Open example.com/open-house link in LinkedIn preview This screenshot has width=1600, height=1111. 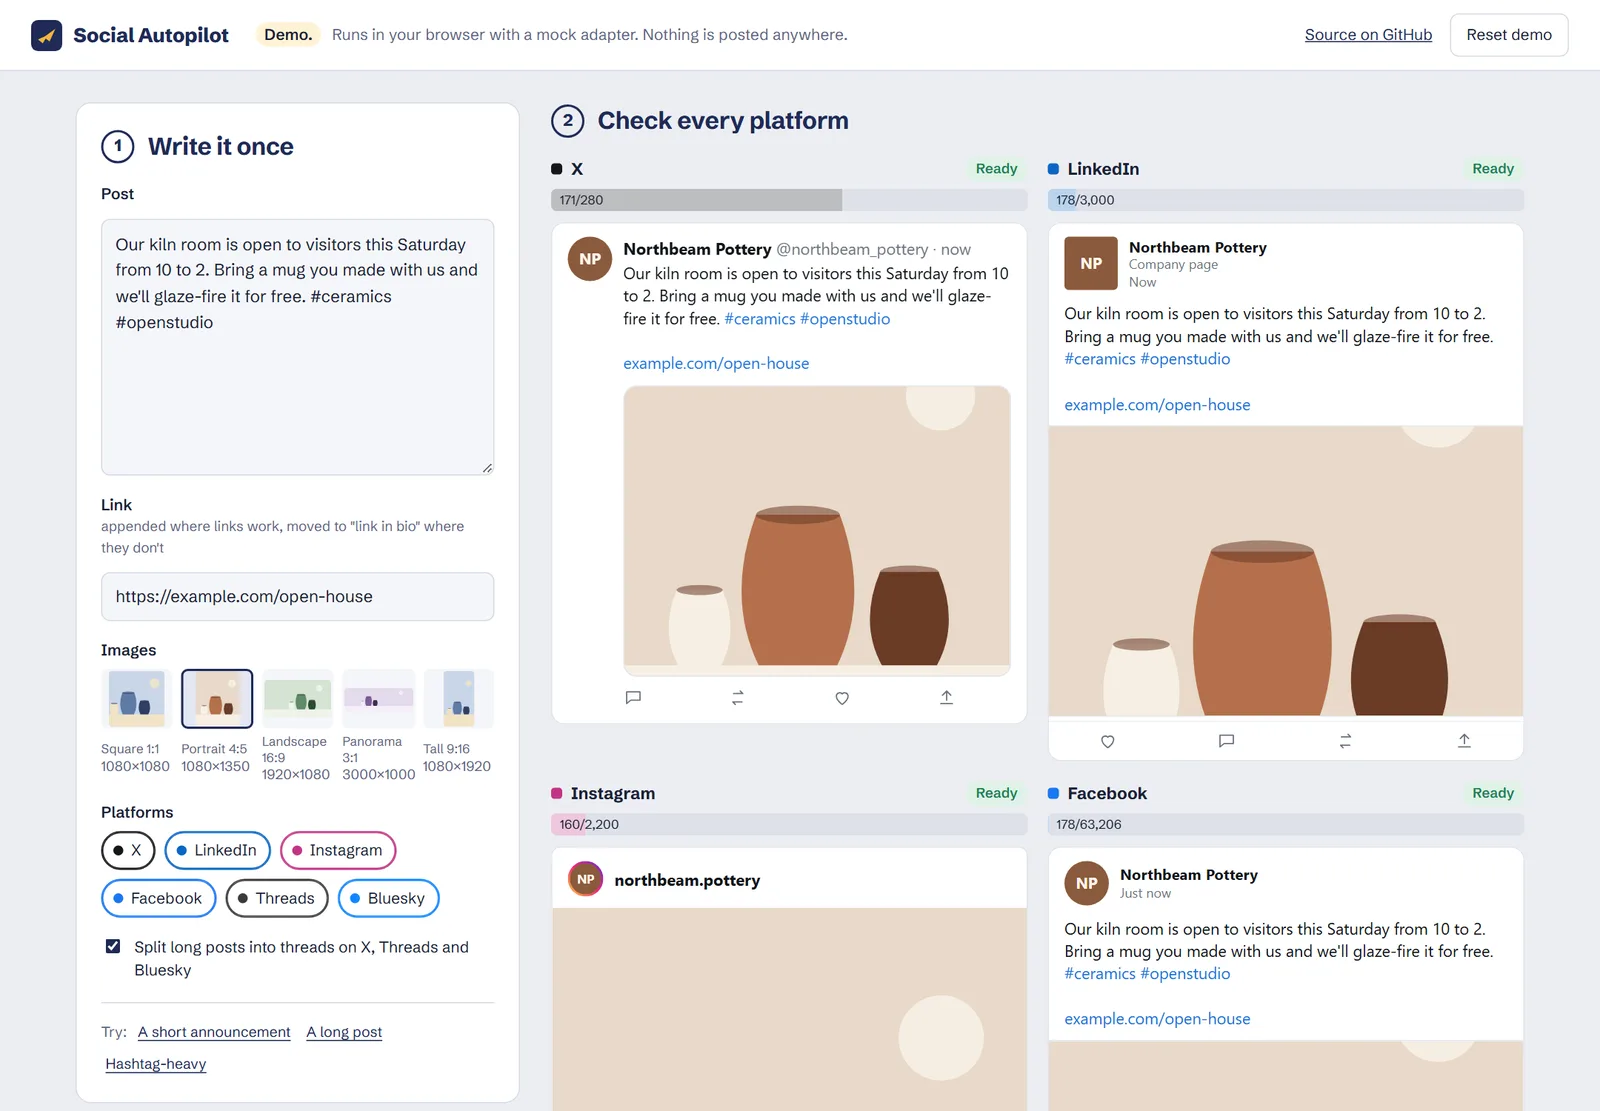(1157, 404)
